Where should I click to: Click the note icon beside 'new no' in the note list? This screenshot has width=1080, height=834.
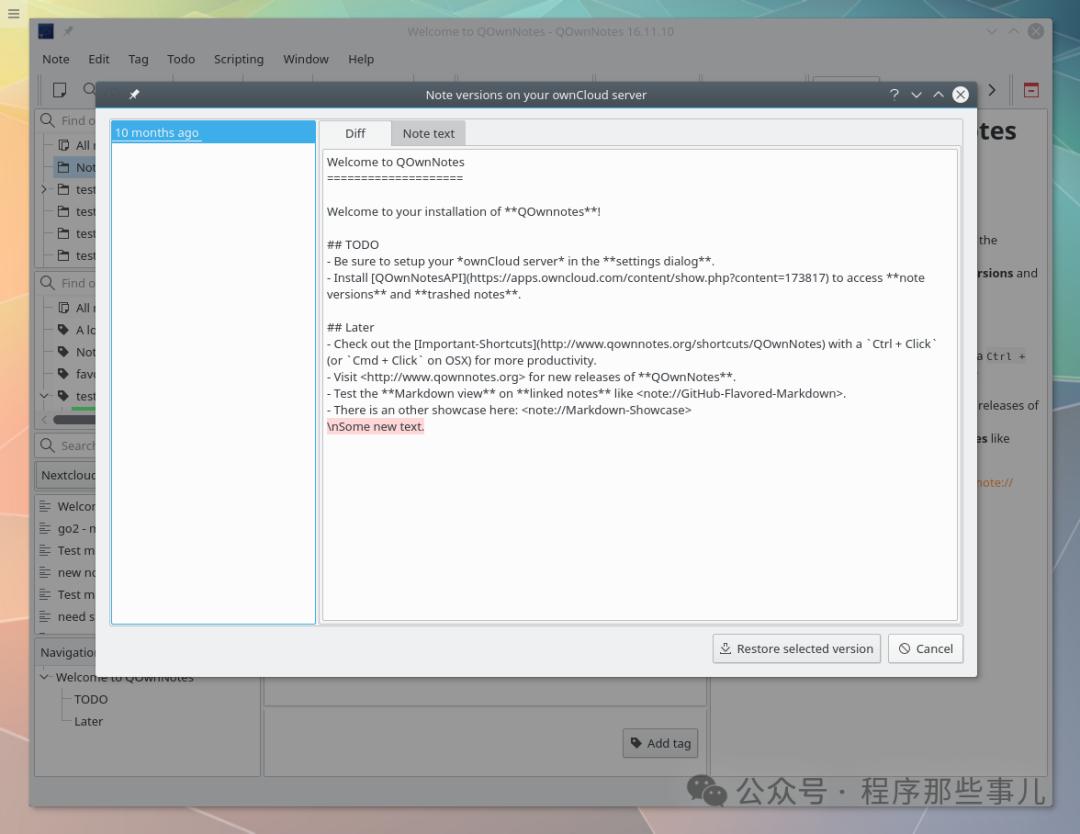coord(45,572)
